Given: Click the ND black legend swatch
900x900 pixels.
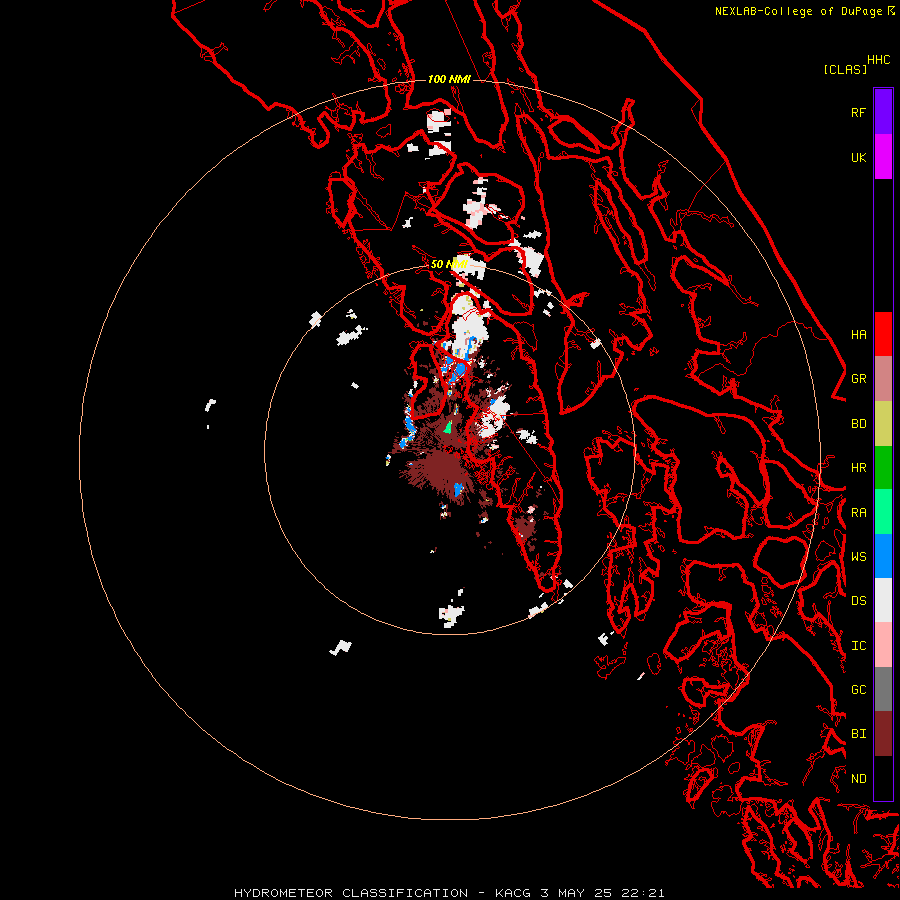Looking at the screenshot, I should [883, 778].
